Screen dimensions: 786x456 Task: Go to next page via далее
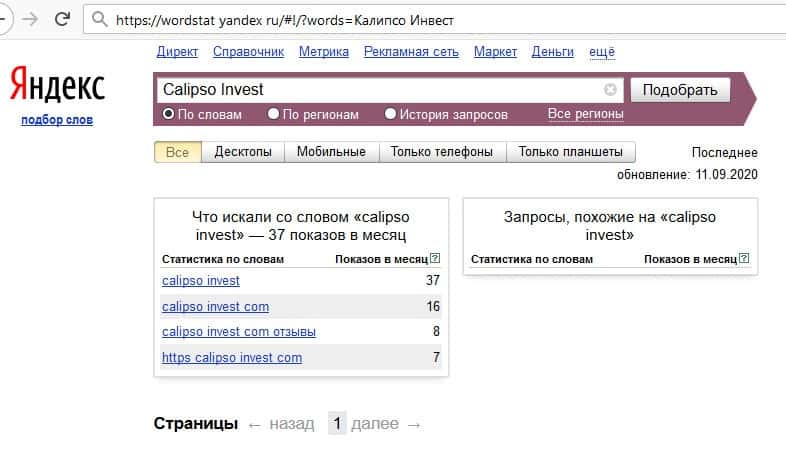(375, 424)
